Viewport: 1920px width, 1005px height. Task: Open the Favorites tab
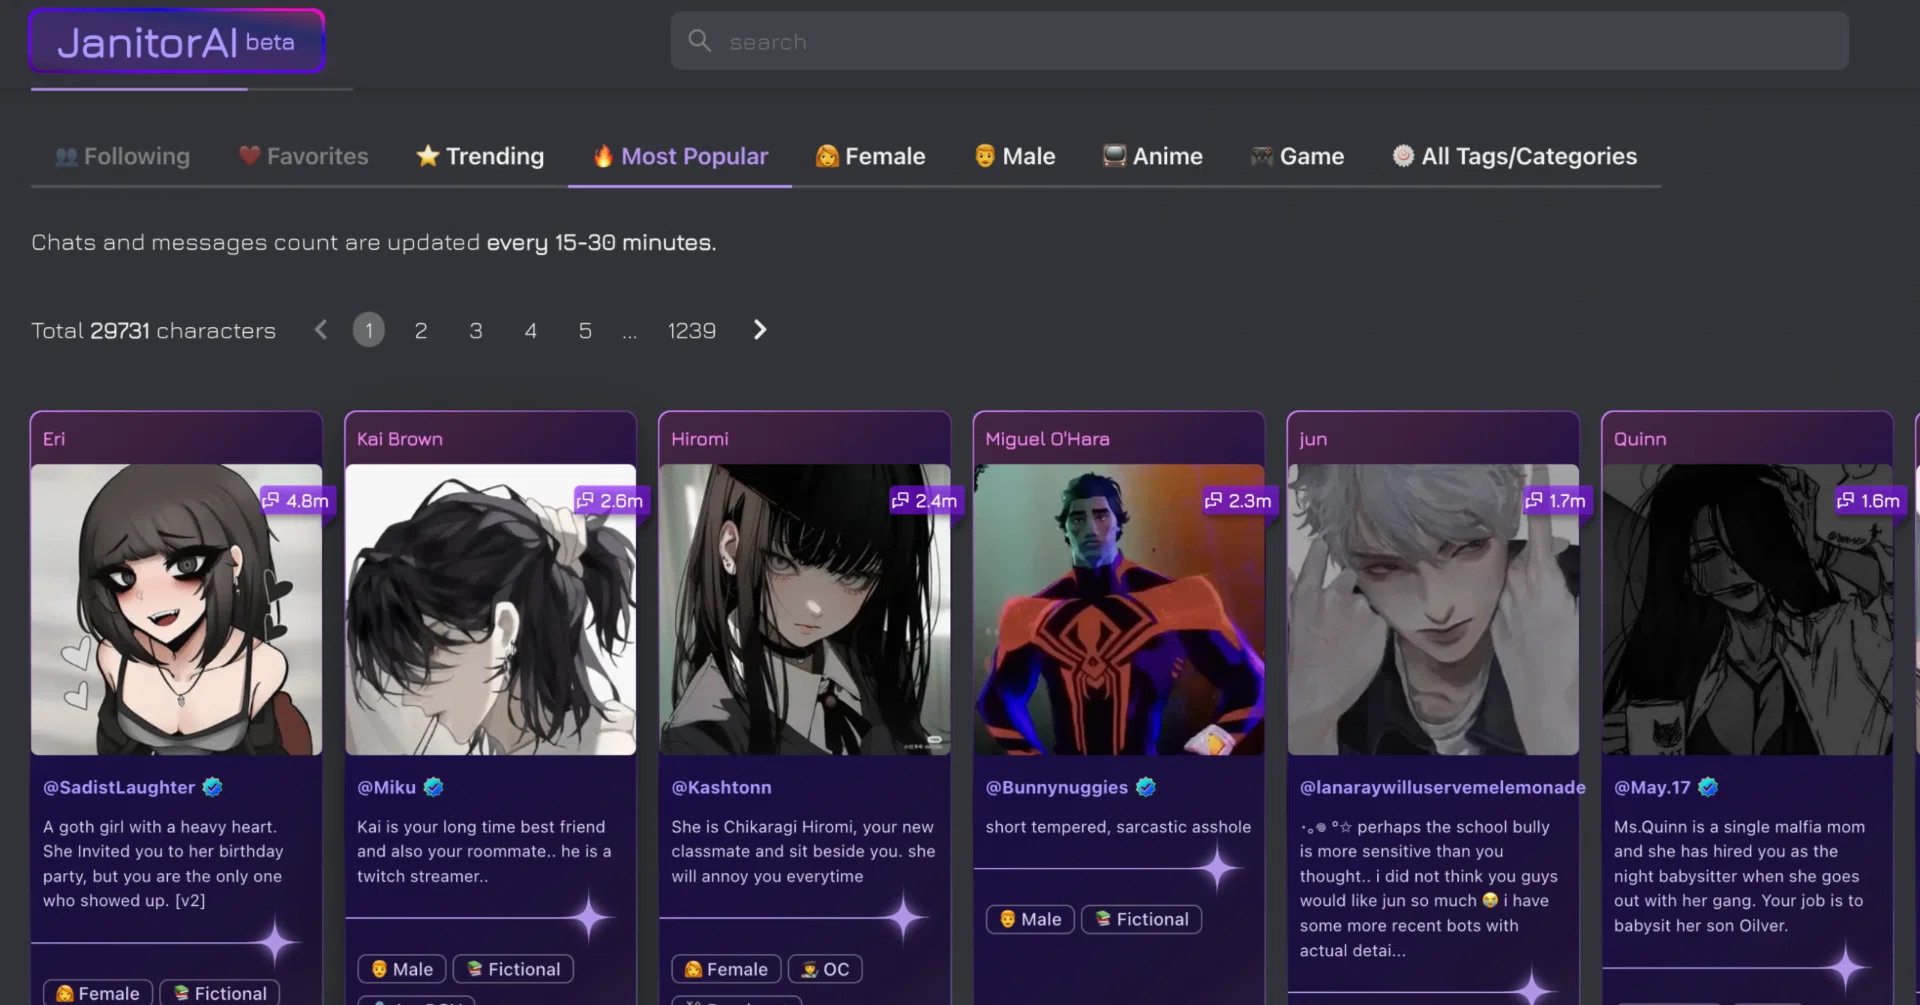304,156
